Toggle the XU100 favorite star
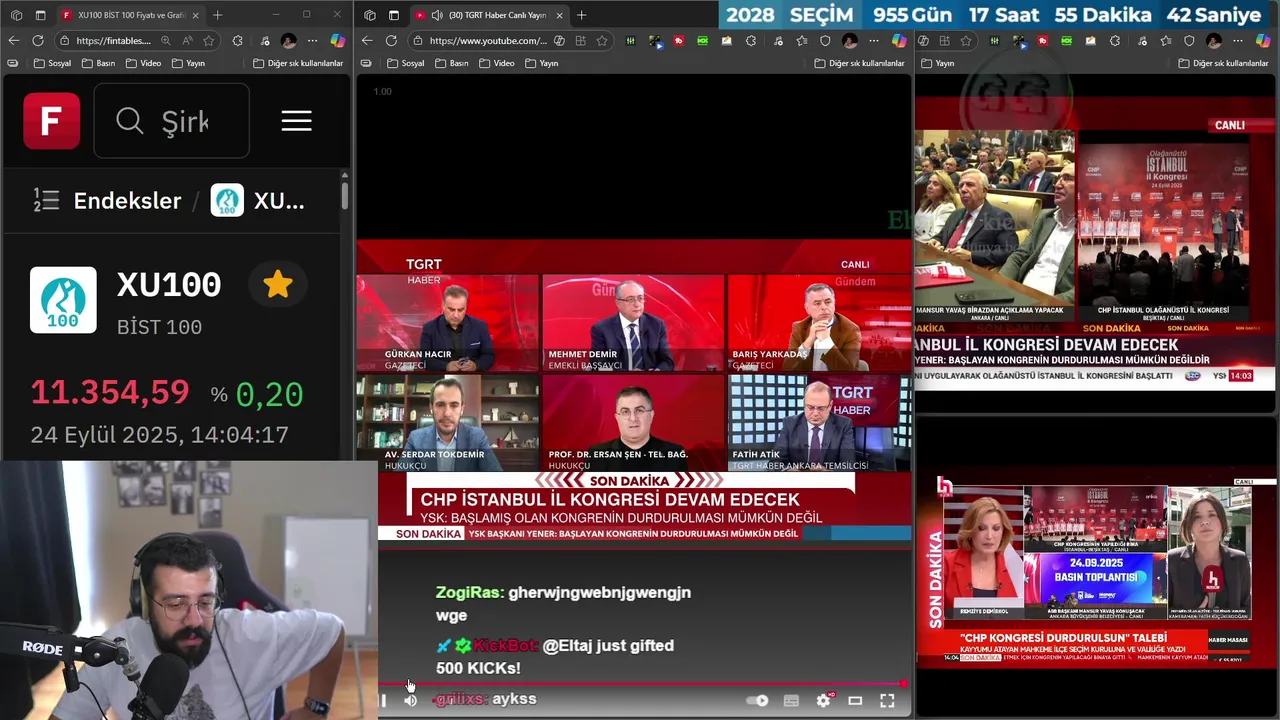 tap(278, 285)
